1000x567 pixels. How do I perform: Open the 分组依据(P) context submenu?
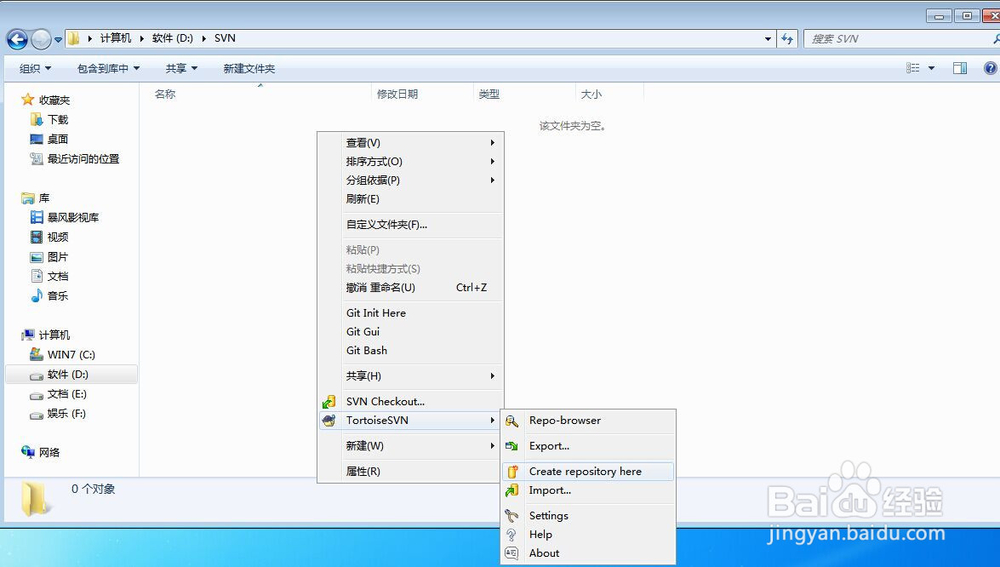pos(411,180)
